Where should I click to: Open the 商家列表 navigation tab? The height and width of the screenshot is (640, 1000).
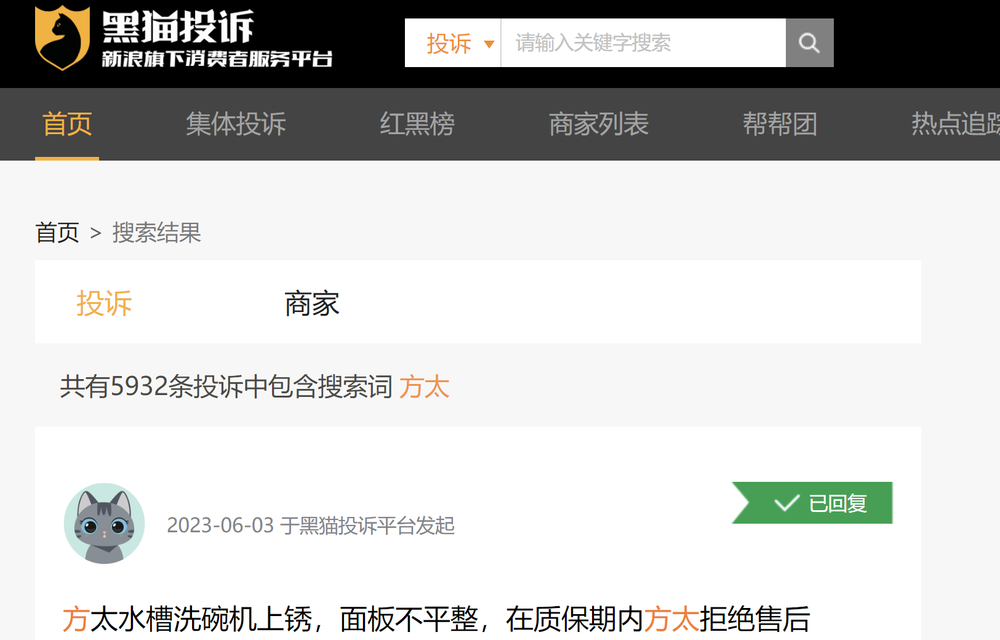[x=599, y=124]
